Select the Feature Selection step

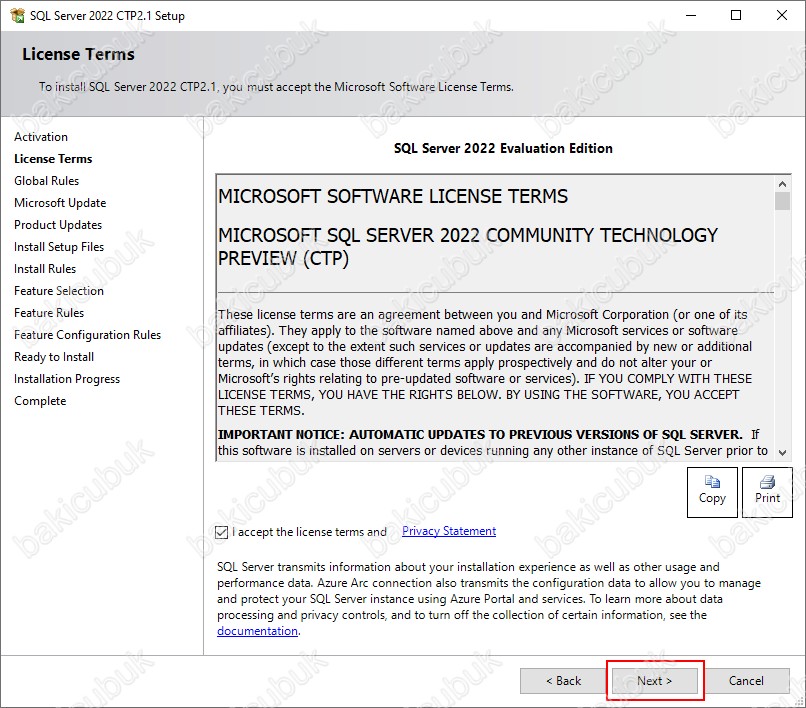(x=59, y=291)
